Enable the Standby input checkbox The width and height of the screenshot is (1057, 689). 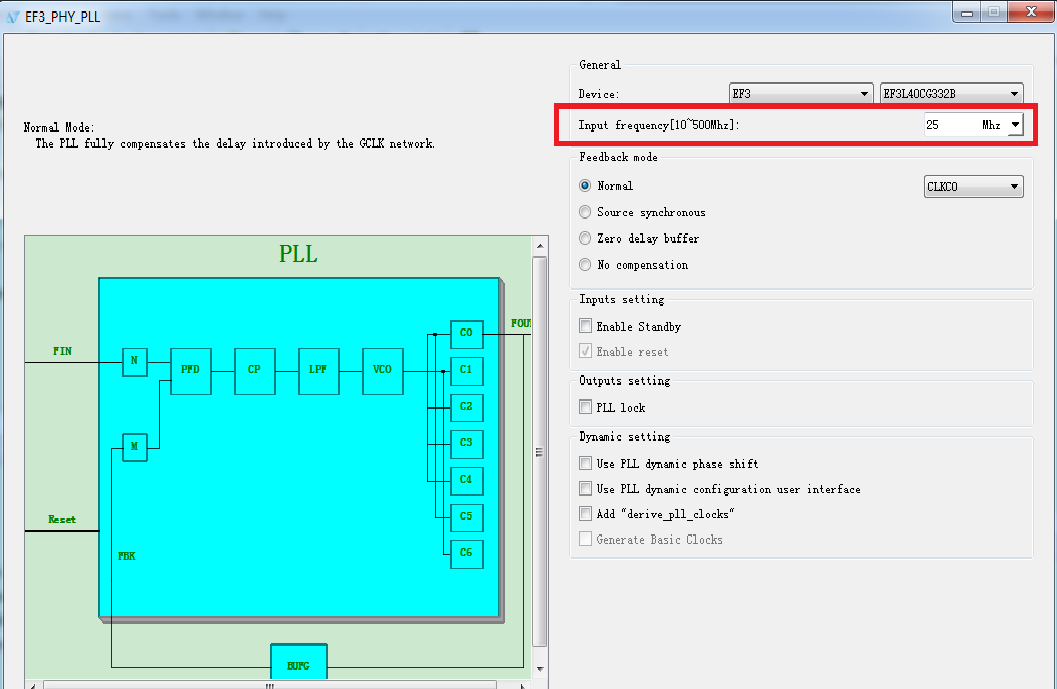pos(586,327)
